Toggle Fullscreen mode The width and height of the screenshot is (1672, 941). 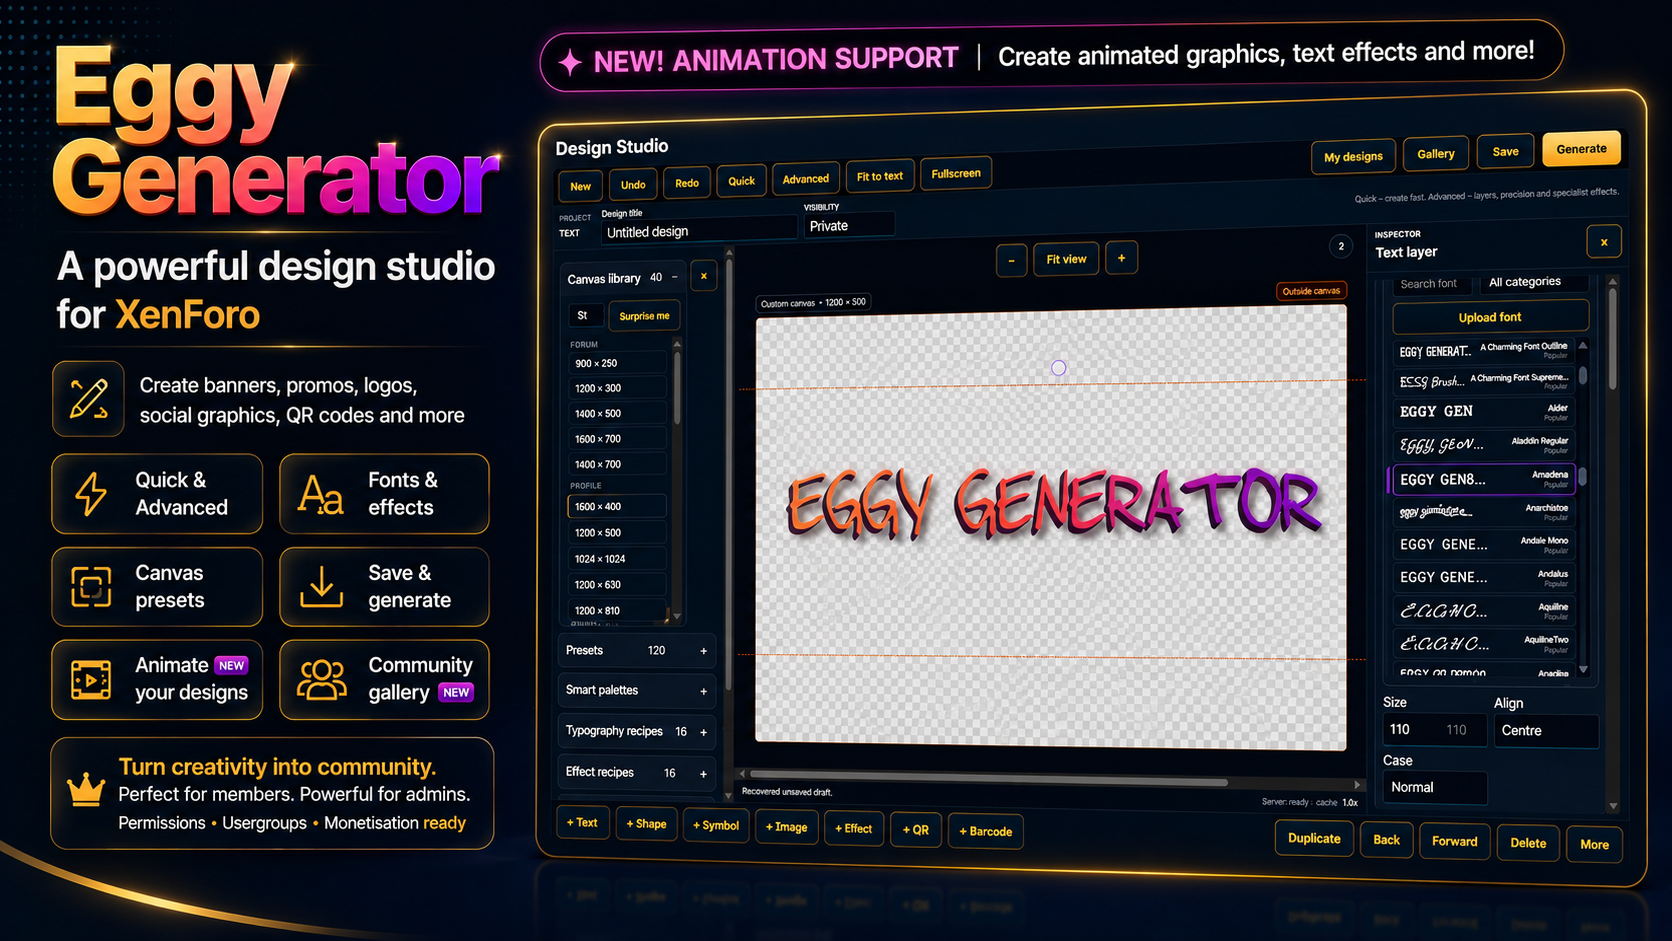tap(956, 174)
